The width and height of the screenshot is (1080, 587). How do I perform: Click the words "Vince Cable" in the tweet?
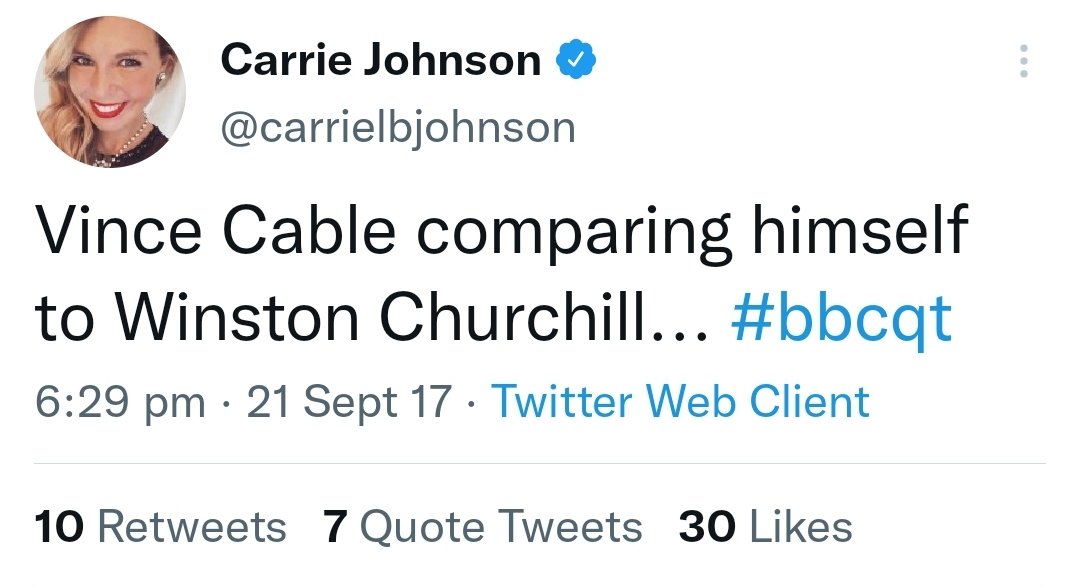click(x=216, y=229)
